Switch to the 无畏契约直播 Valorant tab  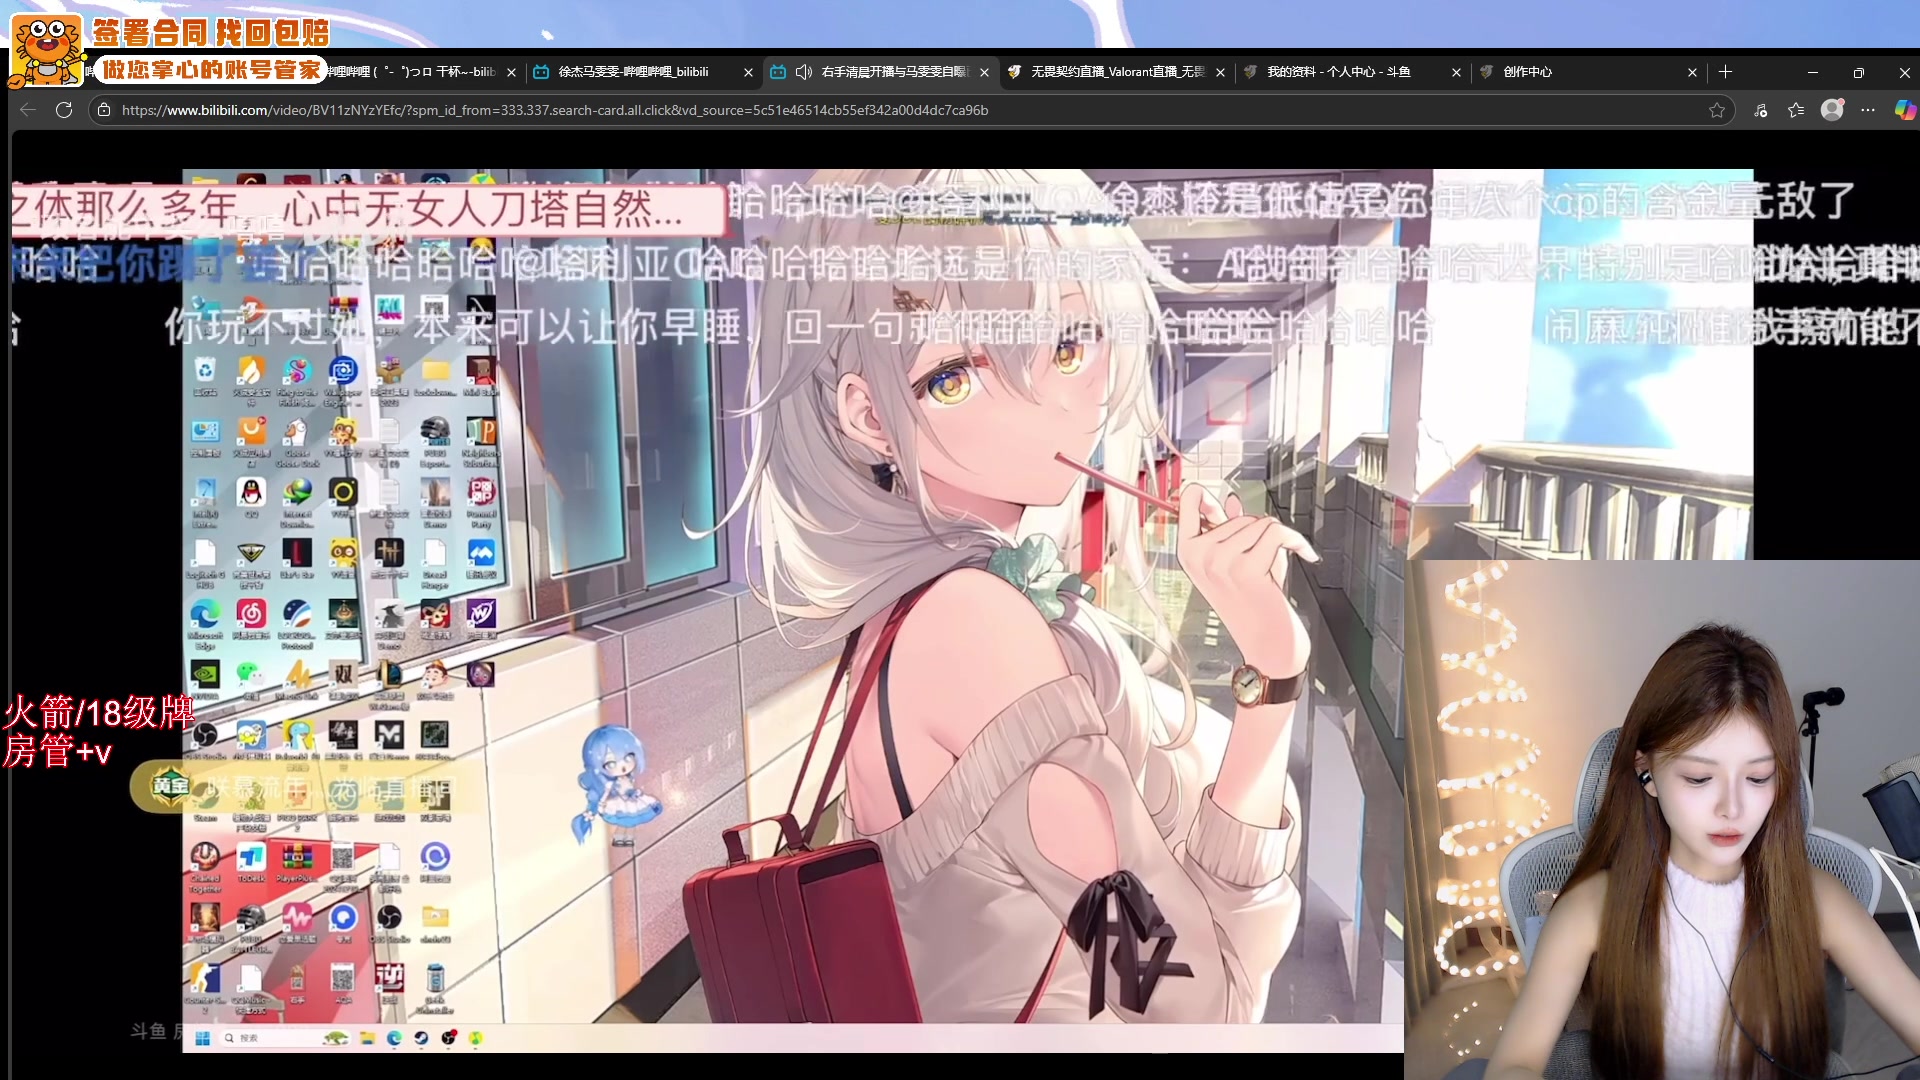tap(1116, 72)
